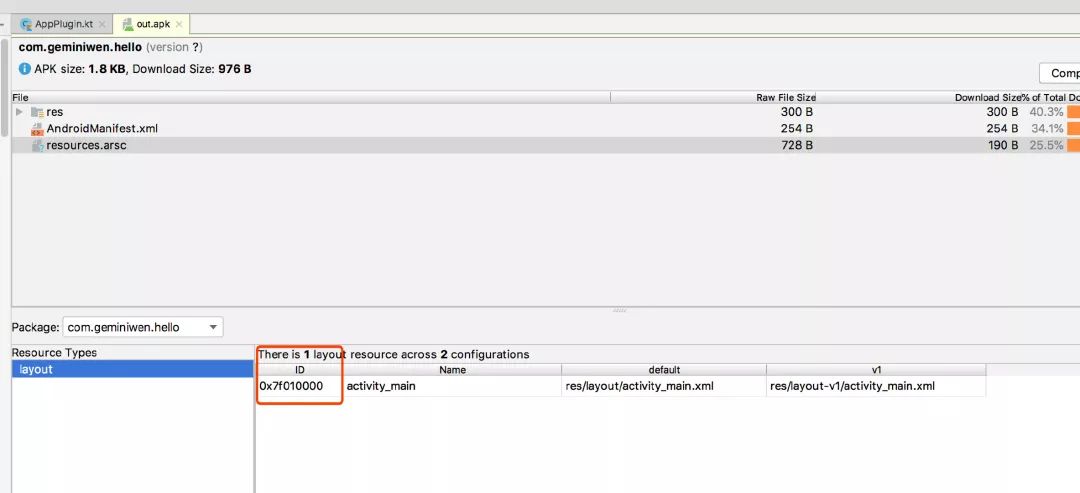Click the Kotlin file icon on AppPlugin.kt tab
The height and width of the screenshot is (493, 1080).
tap(26, 25)
